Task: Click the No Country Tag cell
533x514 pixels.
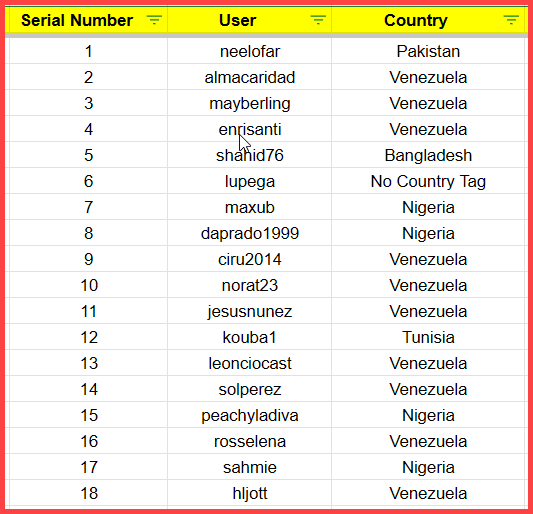Action: (x=429, y=181)
